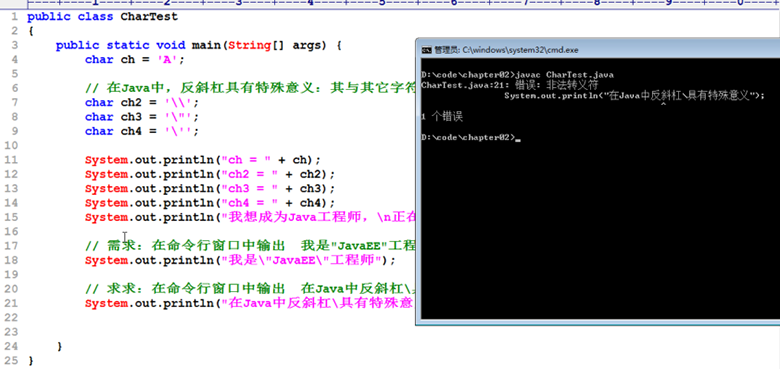
Task: Click the comment on line 6 about 反斜杠
Action: 250,89
